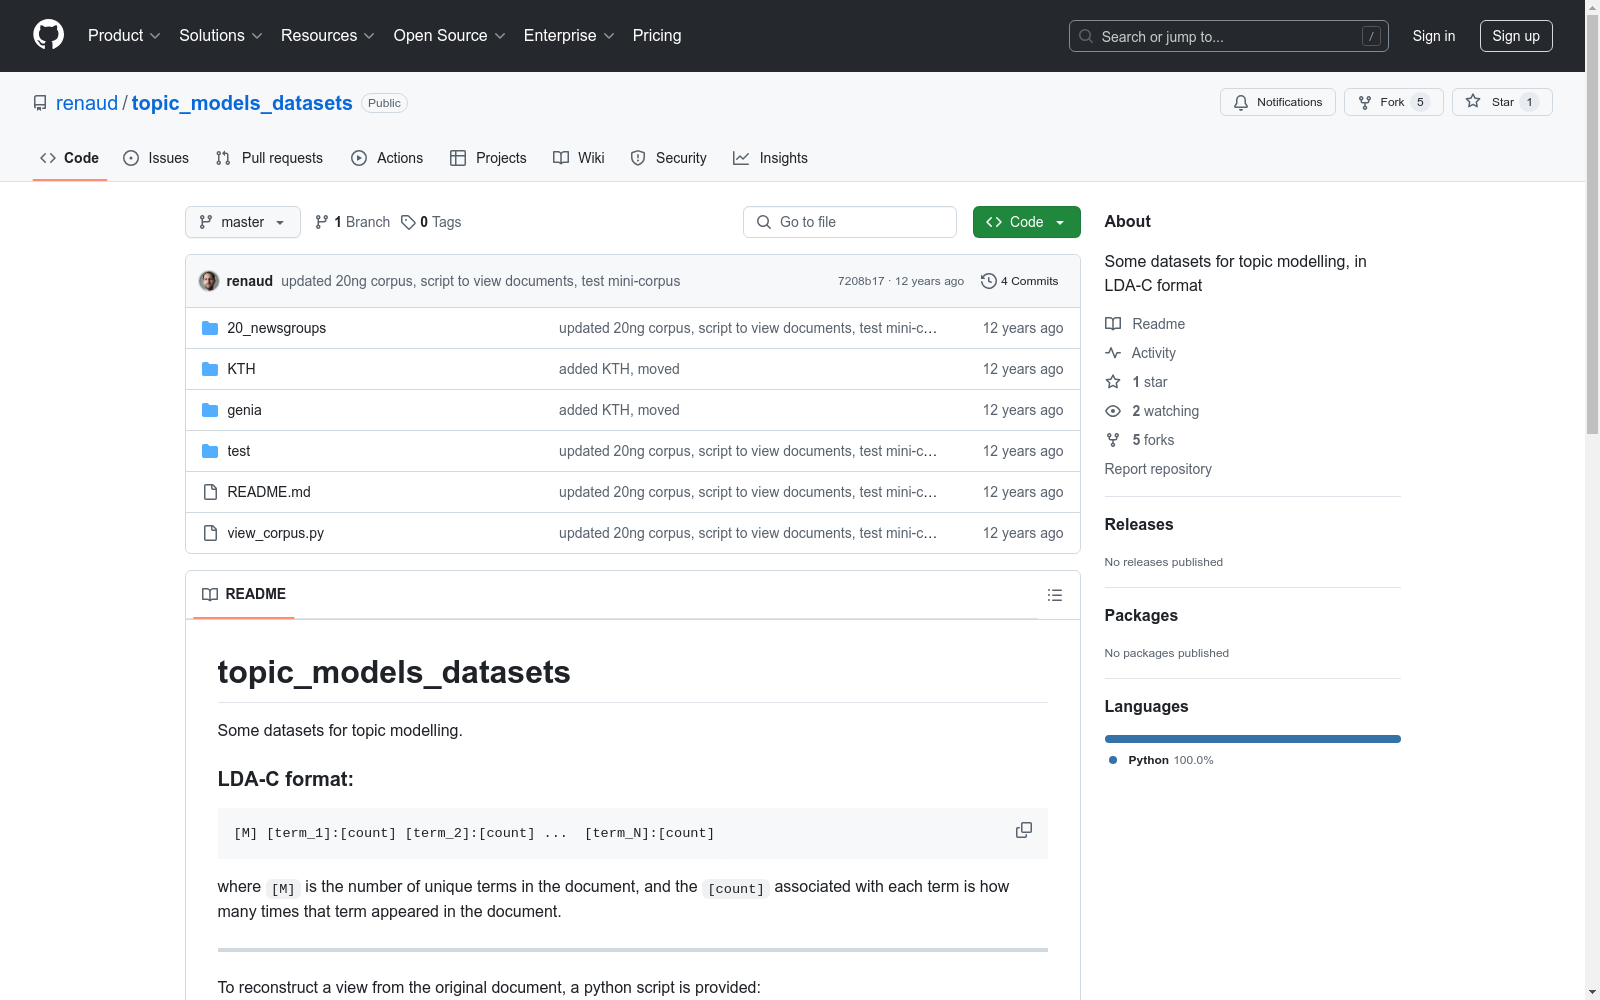The image size is (1600, 1000).
Task: Click renaud's avatar in commit row
Action: click(209, 281)
